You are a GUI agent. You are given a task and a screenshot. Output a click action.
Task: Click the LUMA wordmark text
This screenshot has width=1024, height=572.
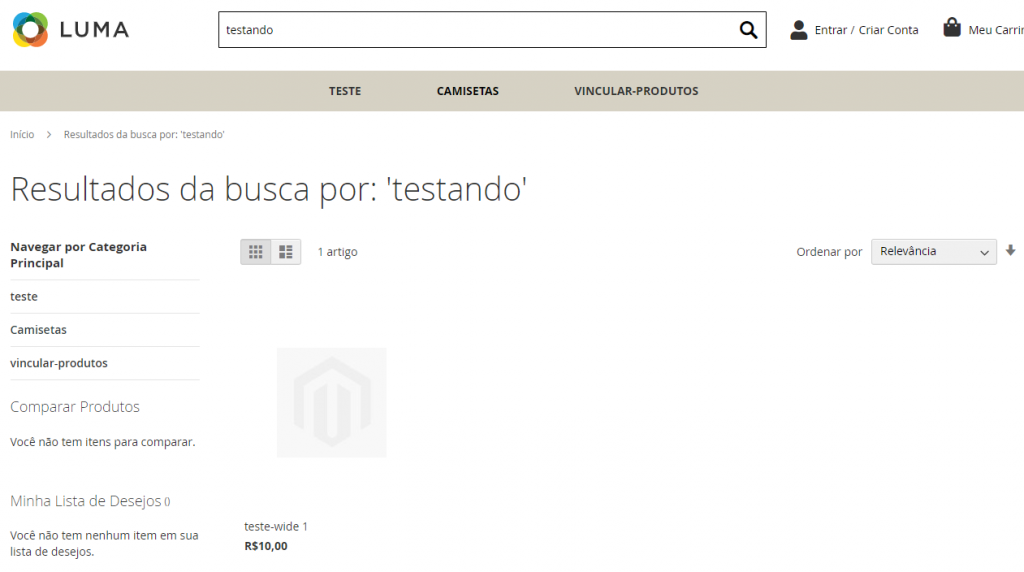pos(95,30)
